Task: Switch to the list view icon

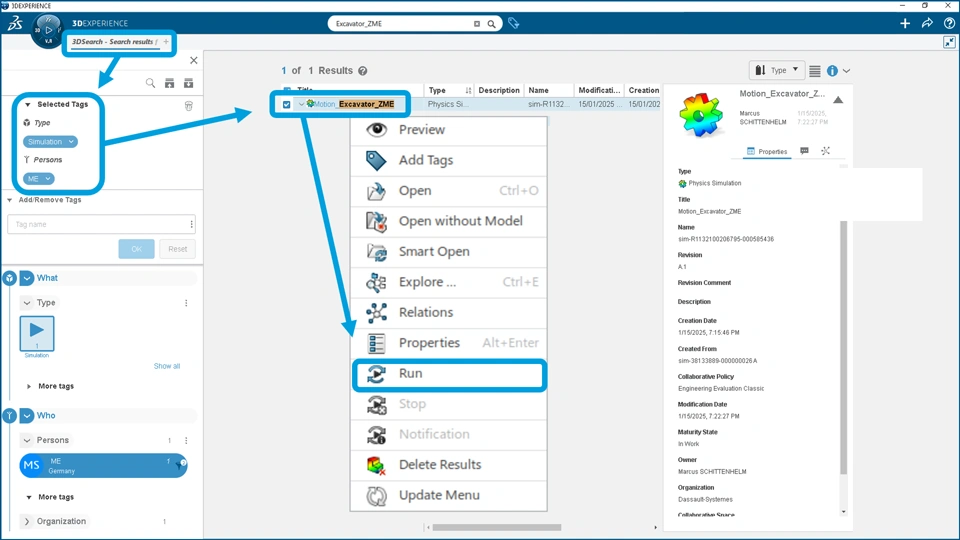Action: [x=814, y=71]
